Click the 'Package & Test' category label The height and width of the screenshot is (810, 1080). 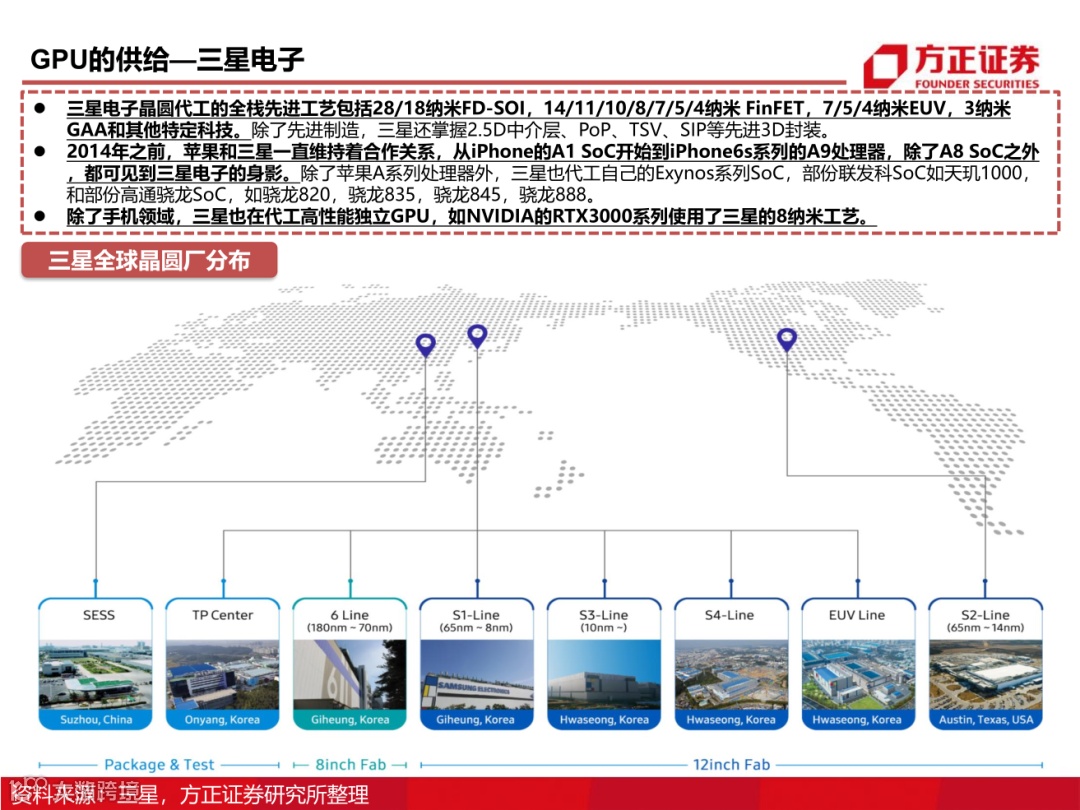pos(159,765)
